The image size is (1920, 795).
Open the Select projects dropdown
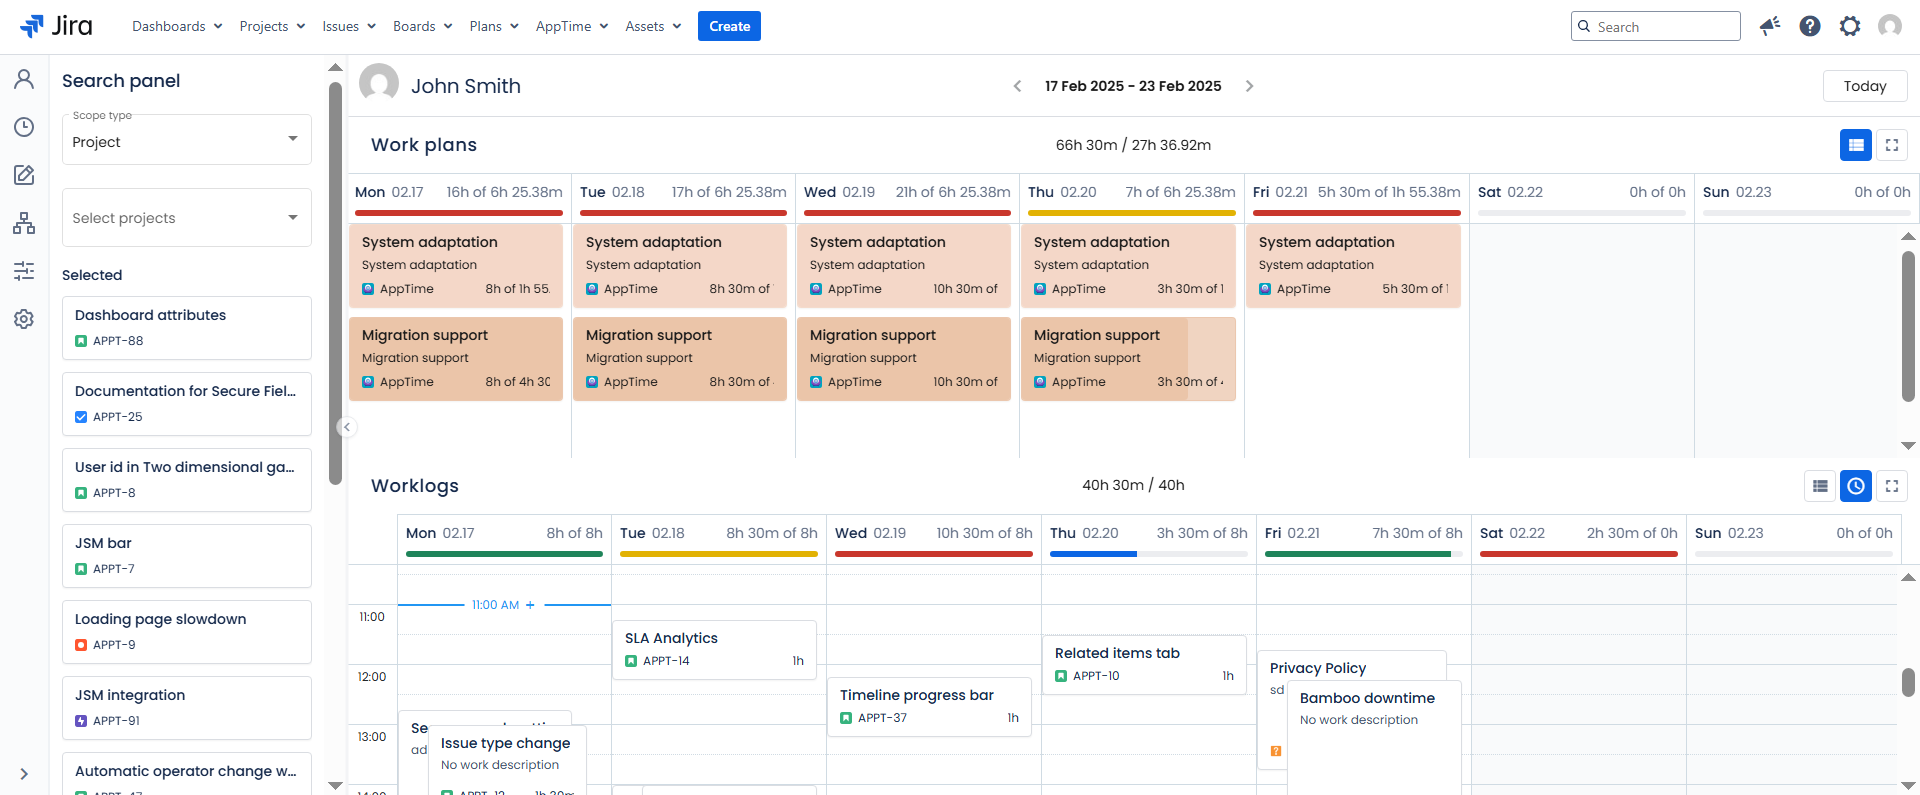[x=186, y=218]
